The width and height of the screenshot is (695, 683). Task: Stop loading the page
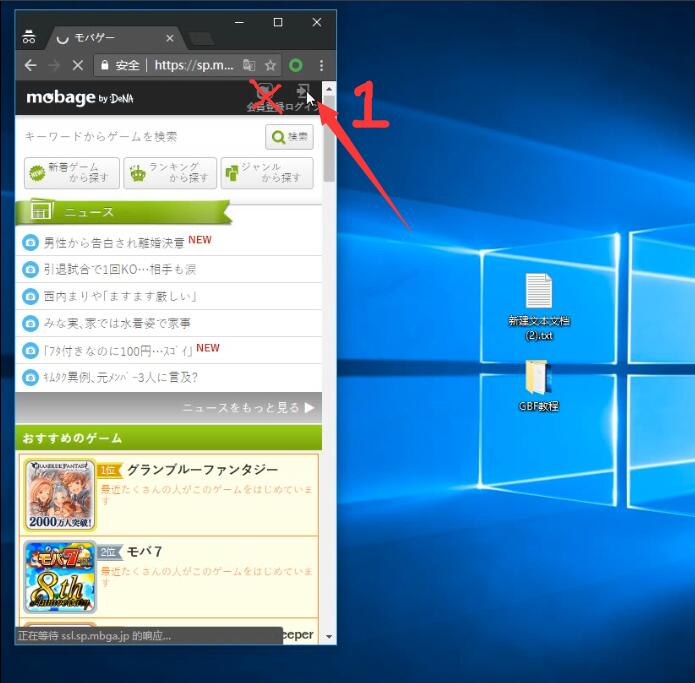click(x=78, y=66)
